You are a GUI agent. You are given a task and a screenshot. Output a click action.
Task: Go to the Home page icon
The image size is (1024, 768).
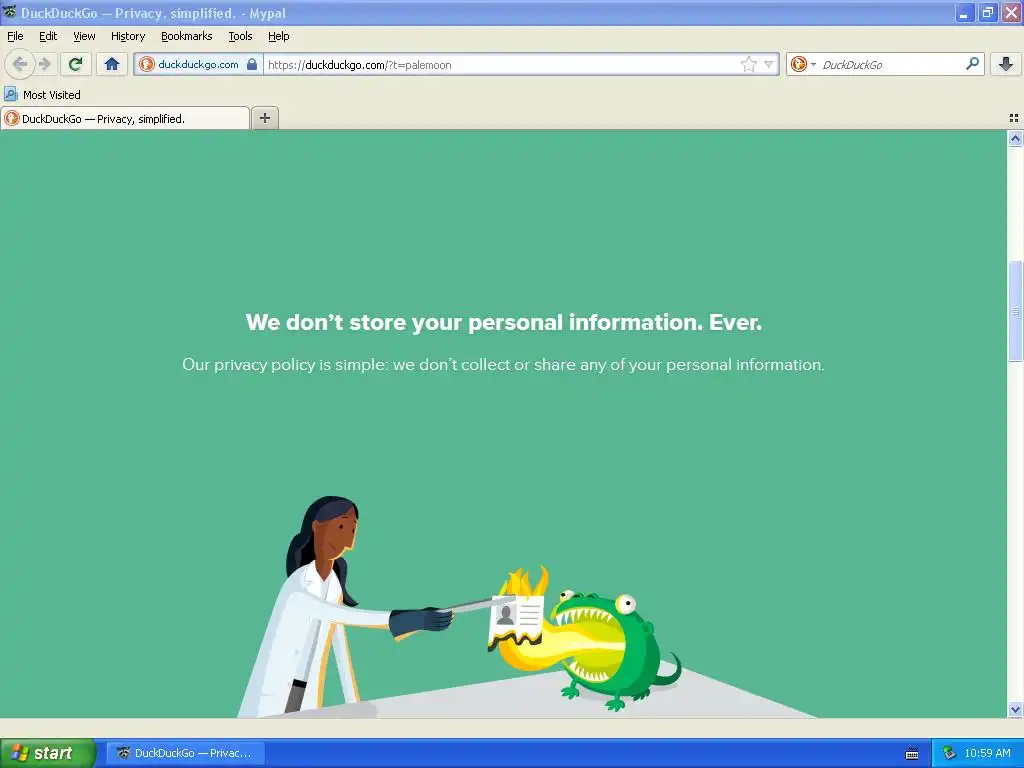pyautogui.click(x=112, y=64)
